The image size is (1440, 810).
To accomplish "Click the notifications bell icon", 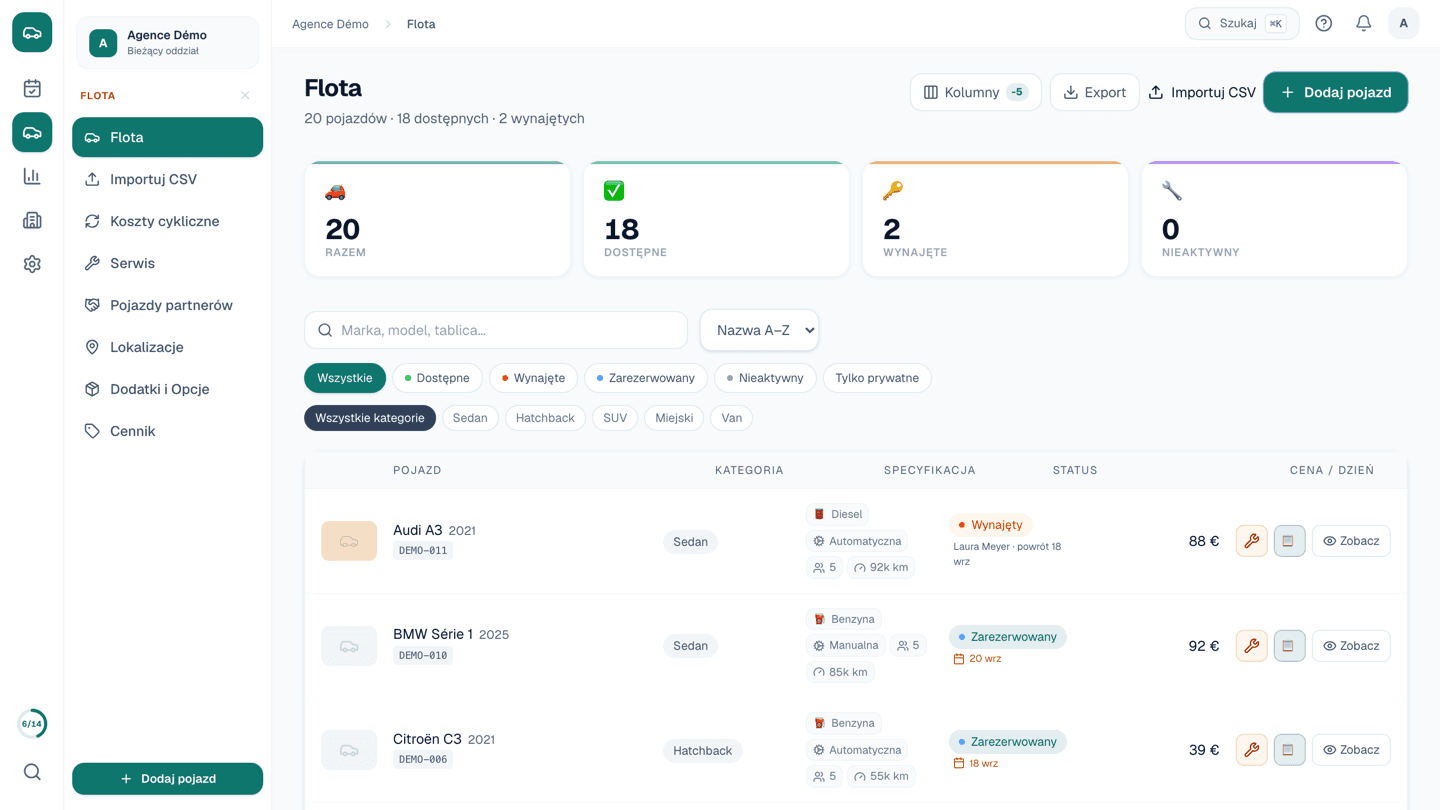I will coord(1363,23).
